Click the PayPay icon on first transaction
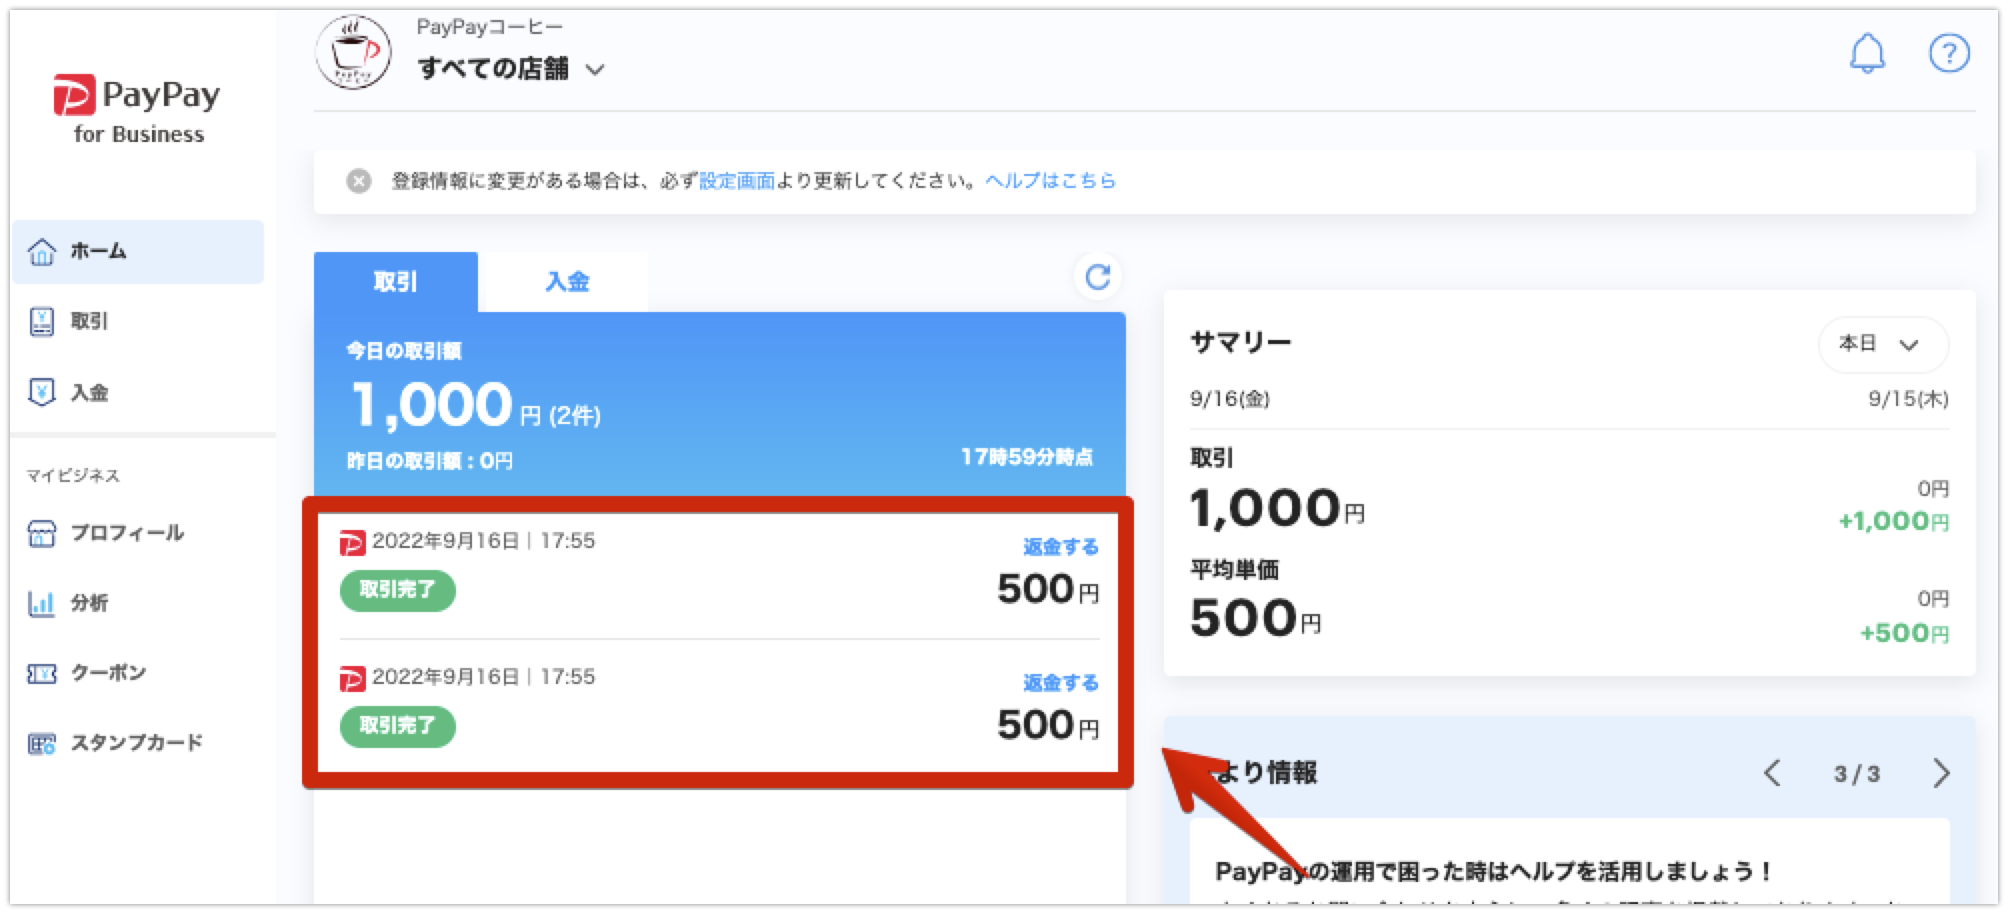2008x914 pixels. pos(352,543)
